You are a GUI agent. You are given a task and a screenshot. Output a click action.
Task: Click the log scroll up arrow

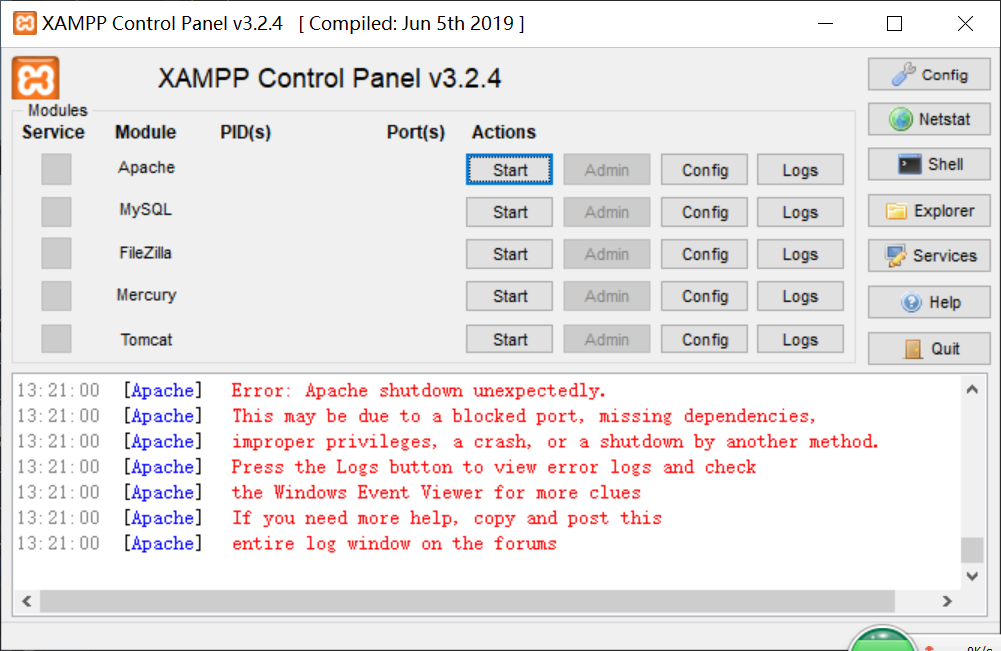pyautogui.click(x=972, y=389)
